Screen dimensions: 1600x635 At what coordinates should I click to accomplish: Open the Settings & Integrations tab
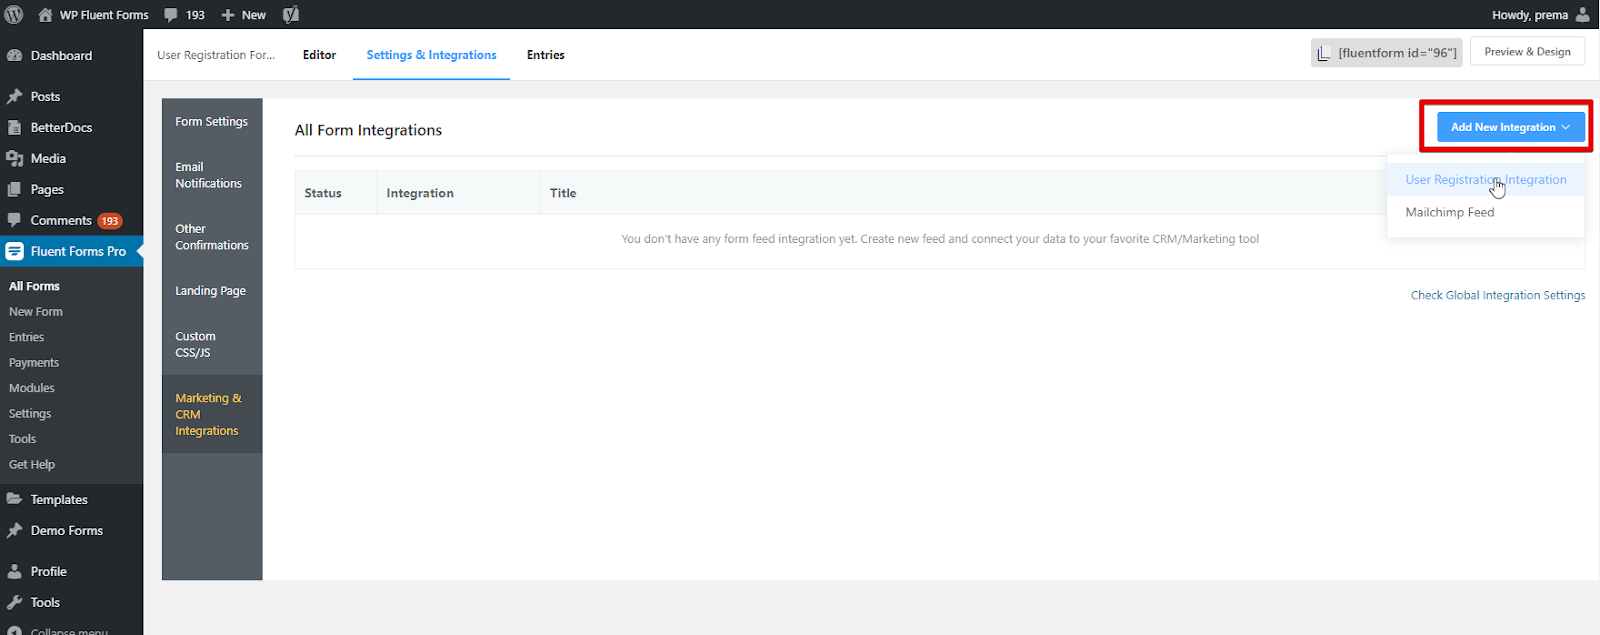(x=431, y=55)
